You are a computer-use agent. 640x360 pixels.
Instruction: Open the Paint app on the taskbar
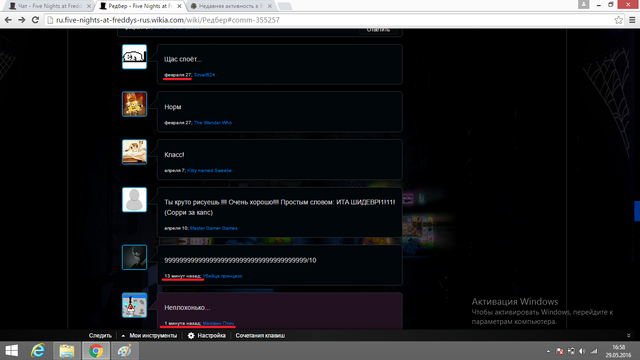coord(124,351)
